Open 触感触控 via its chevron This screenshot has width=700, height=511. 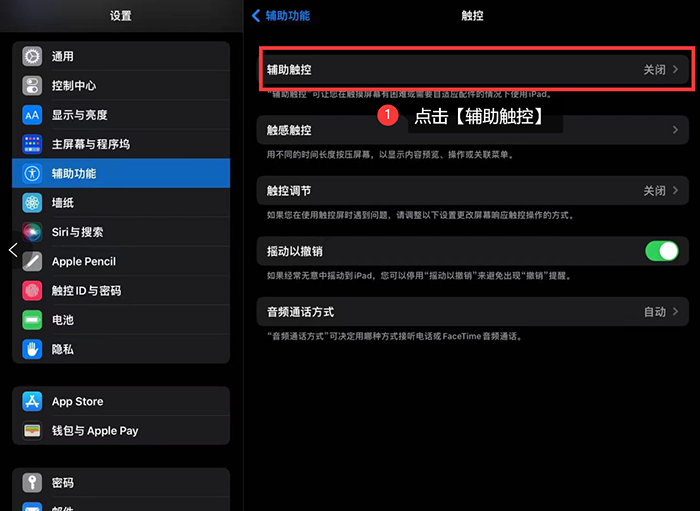(x=675, y=130)
